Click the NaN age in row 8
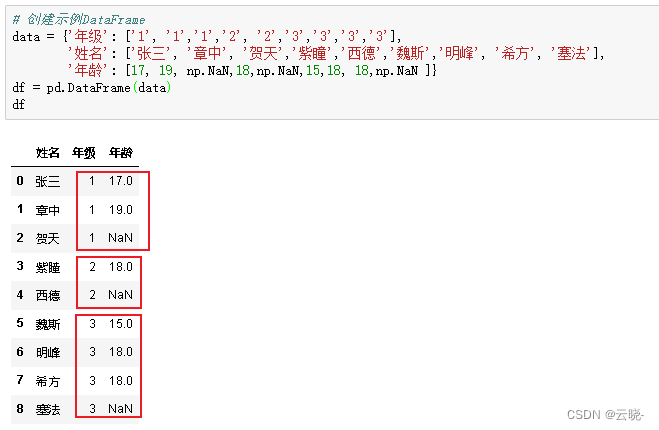Screen dimensions: 659x430 [121, 409]
